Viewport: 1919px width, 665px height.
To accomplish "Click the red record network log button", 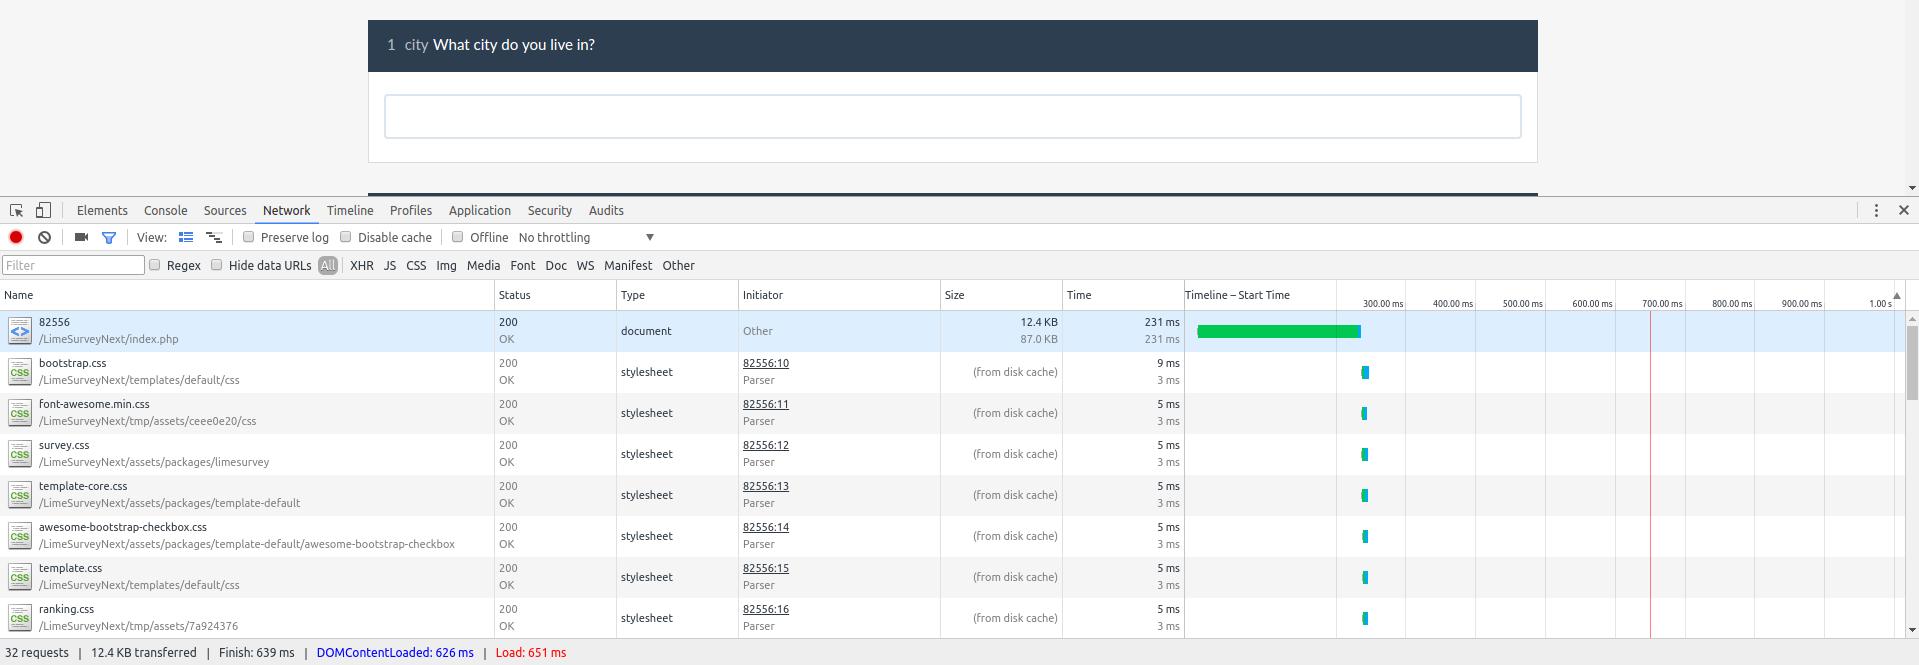I will point(16,237).
